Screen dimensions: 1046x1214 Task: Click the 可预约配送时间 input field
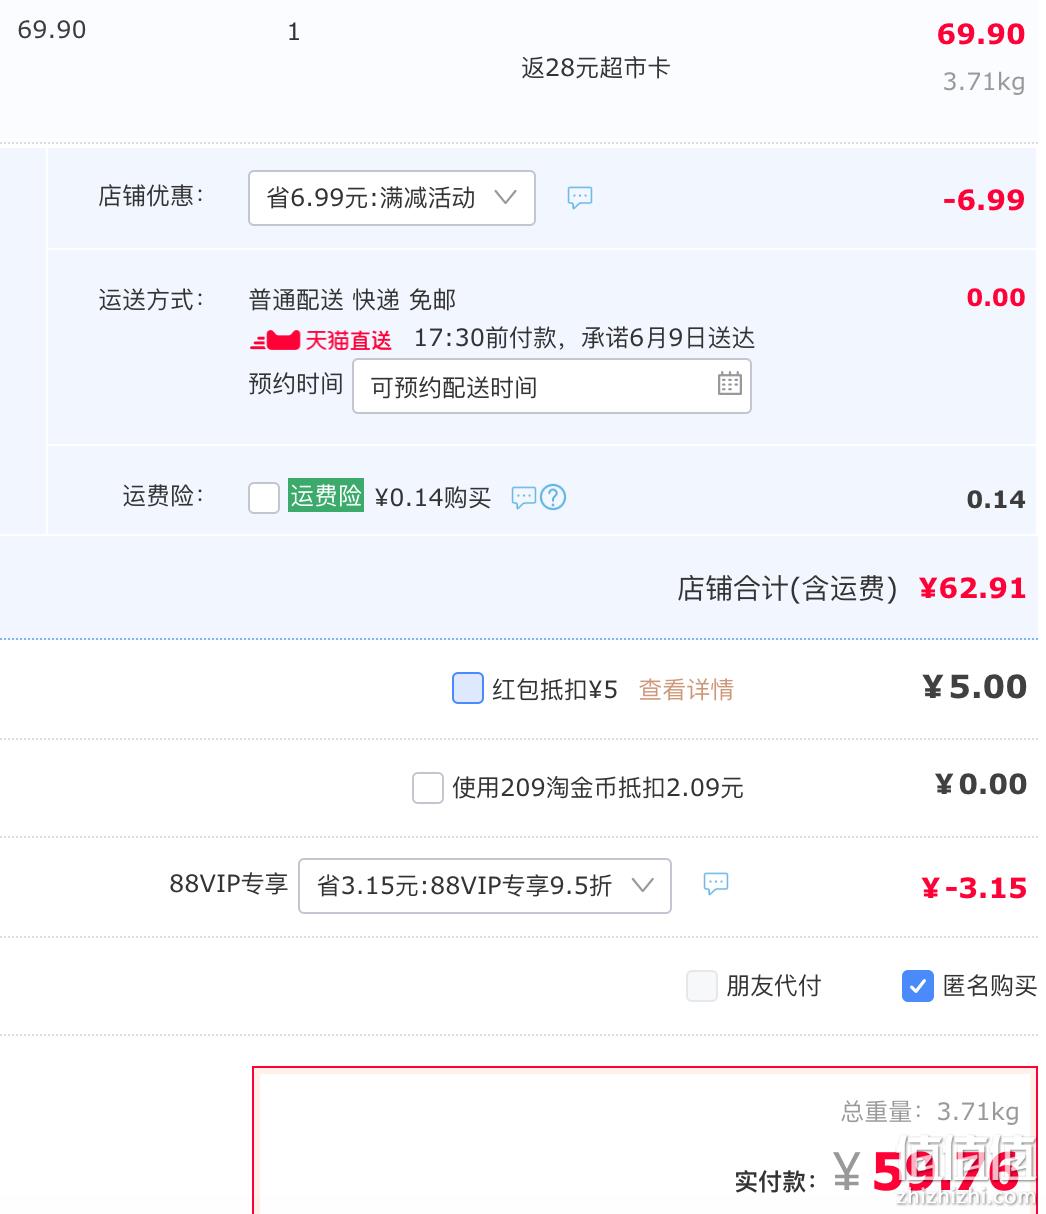click(552, 386)
